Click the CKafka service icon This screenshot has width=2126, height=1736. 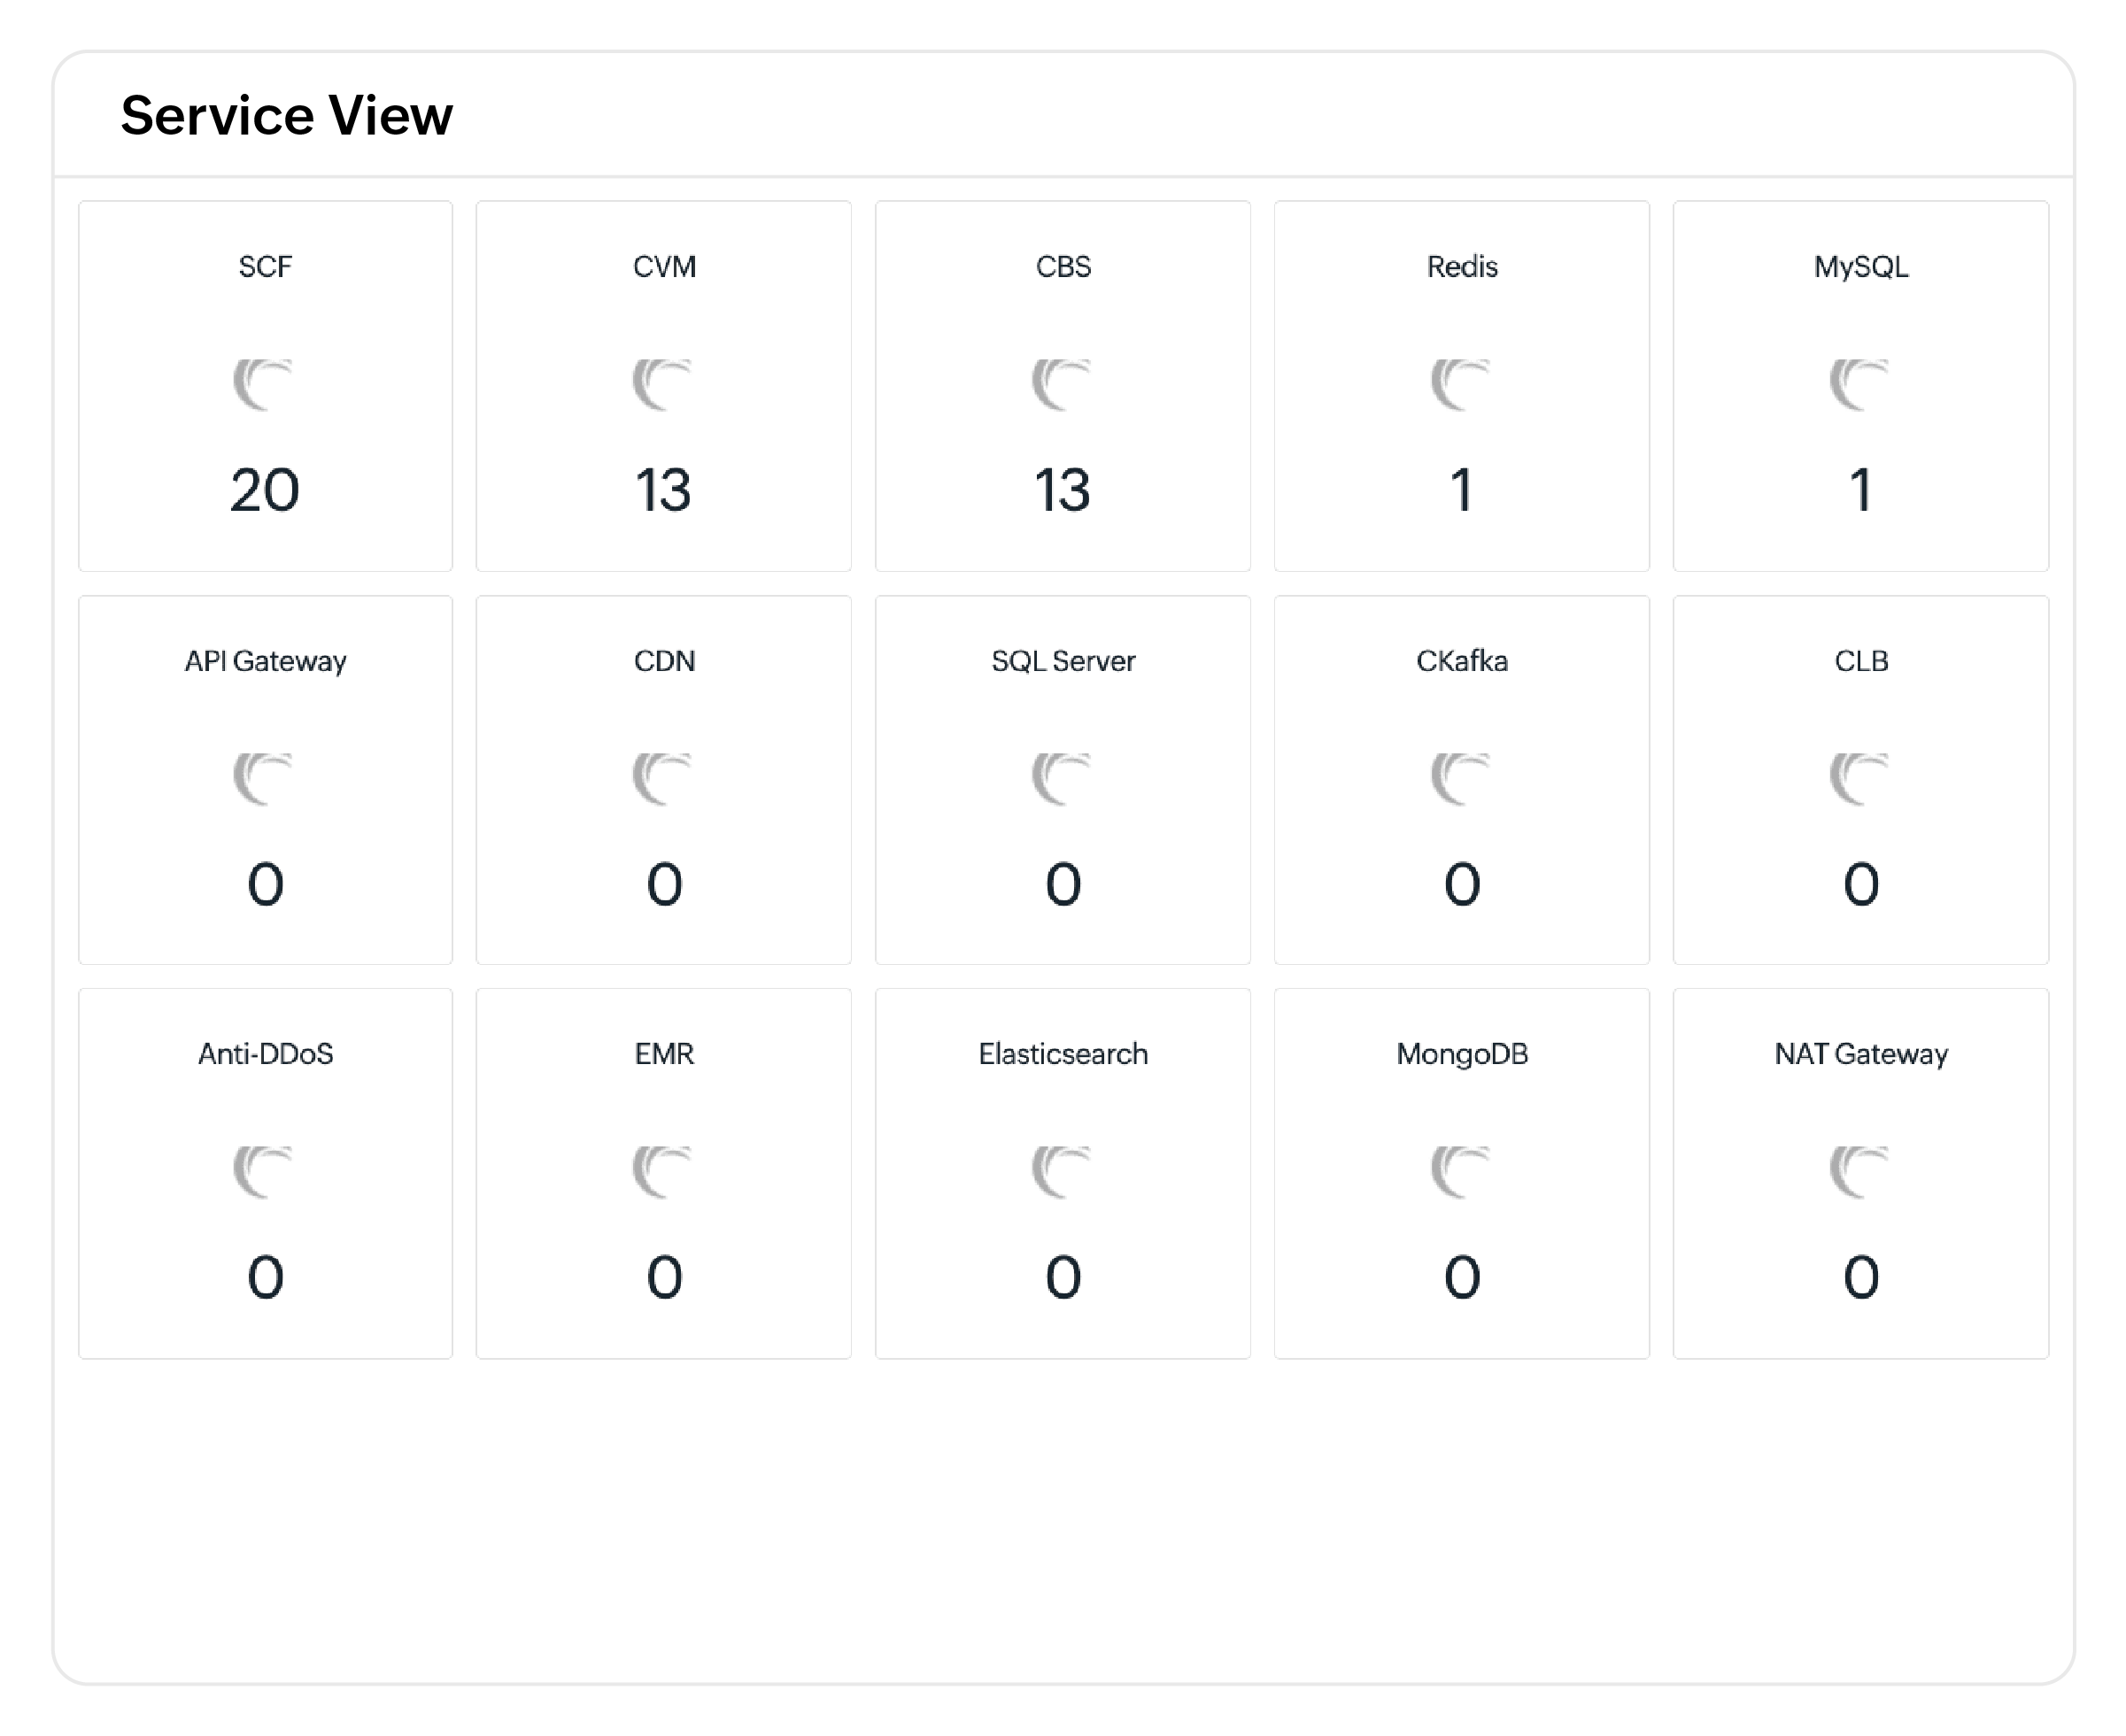(x=1460, y=778)
